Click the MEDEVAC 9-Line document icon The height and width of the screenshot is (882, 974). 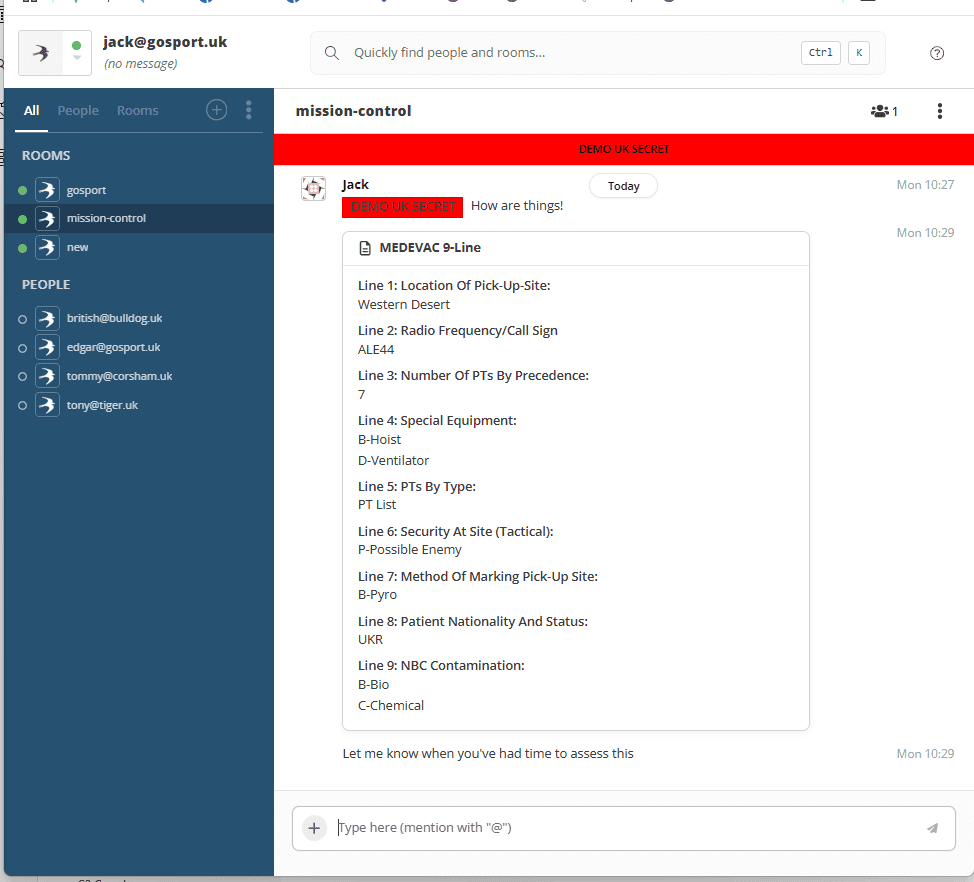tap(365, 248)
